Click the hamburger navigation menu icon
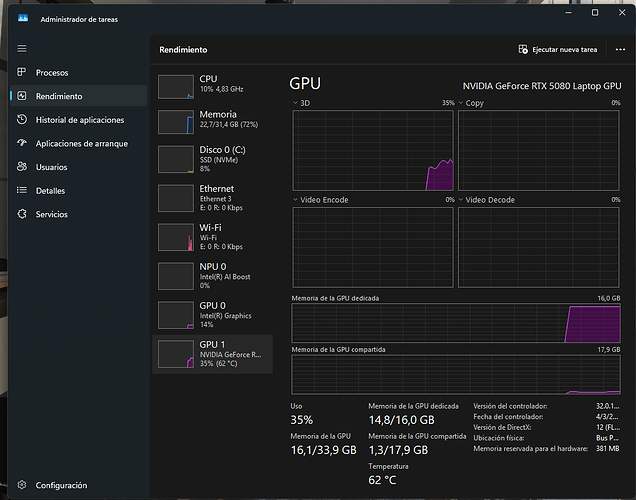 [x=22, y=48]
